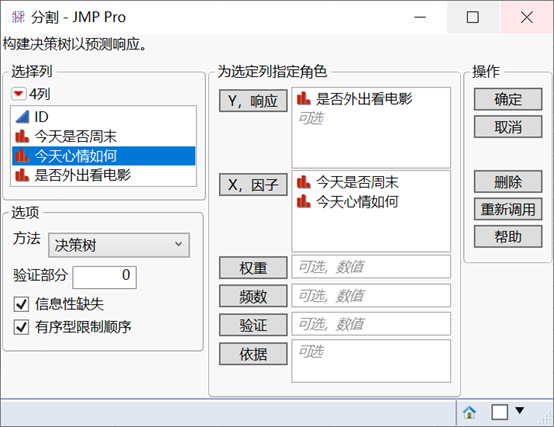This screenshot has width=554, height=427.
Task: Click the 依据 optional field
Action: click(371, 361)
